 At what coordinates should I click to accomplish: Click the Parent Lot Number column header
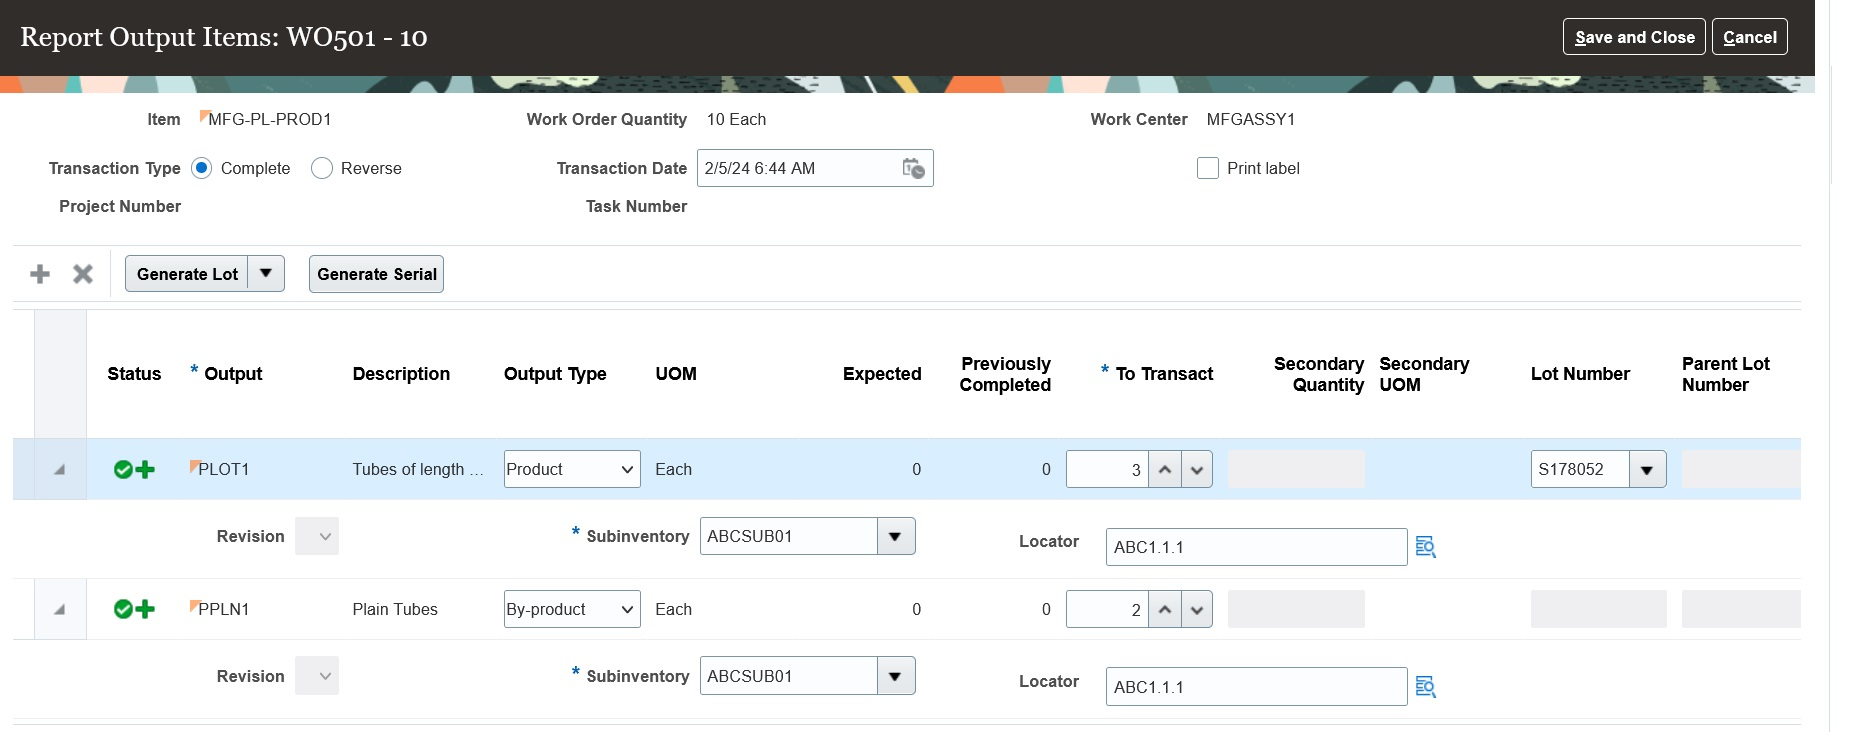pyautogui.click(x=1725, y=374)
